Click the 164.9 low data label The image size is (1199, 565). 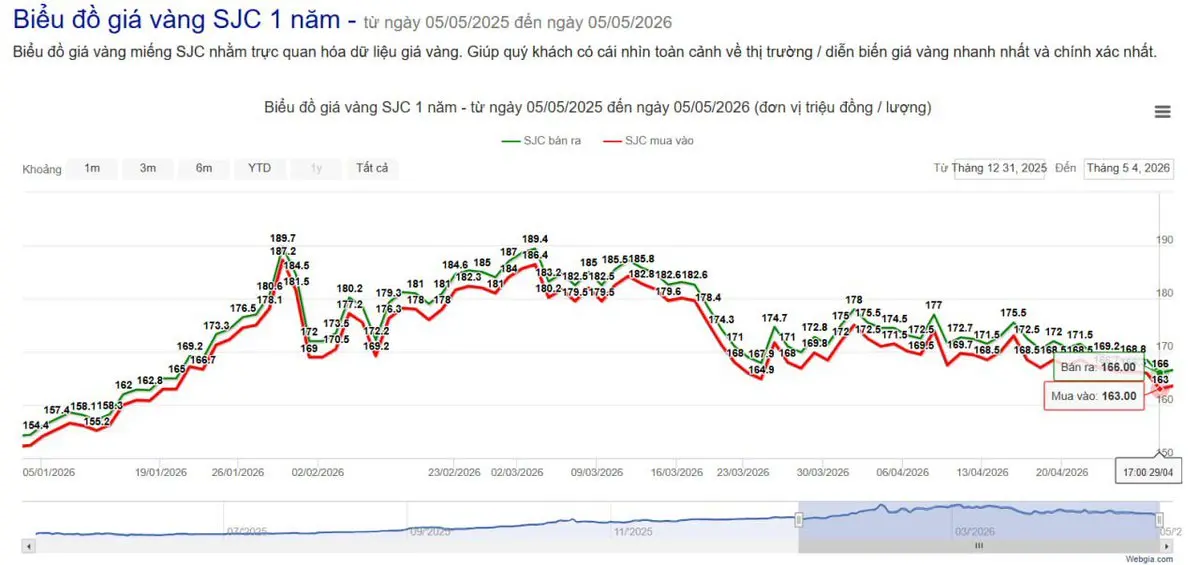coord(761,370)
